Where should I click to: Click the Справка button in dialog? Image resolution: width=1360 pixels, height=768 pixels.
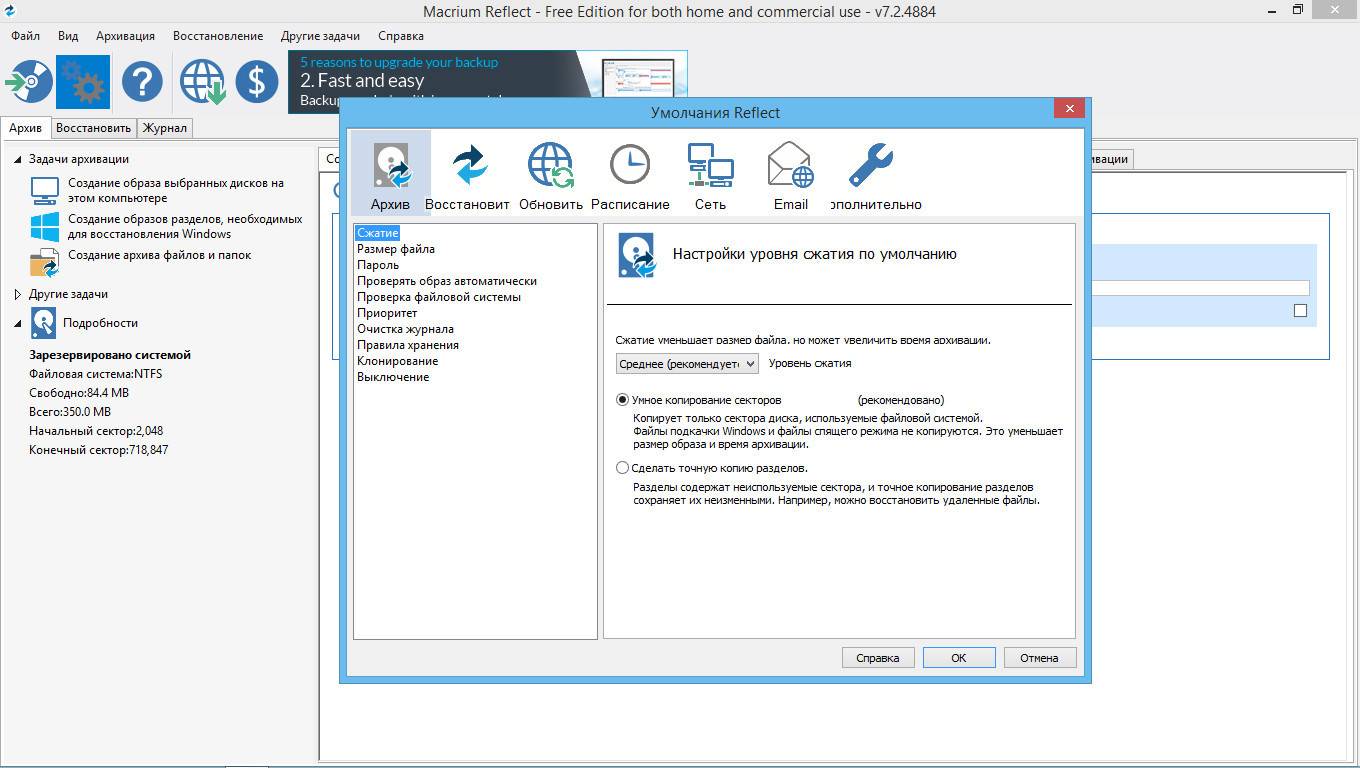pyautogui.click(x=878, y=658)
